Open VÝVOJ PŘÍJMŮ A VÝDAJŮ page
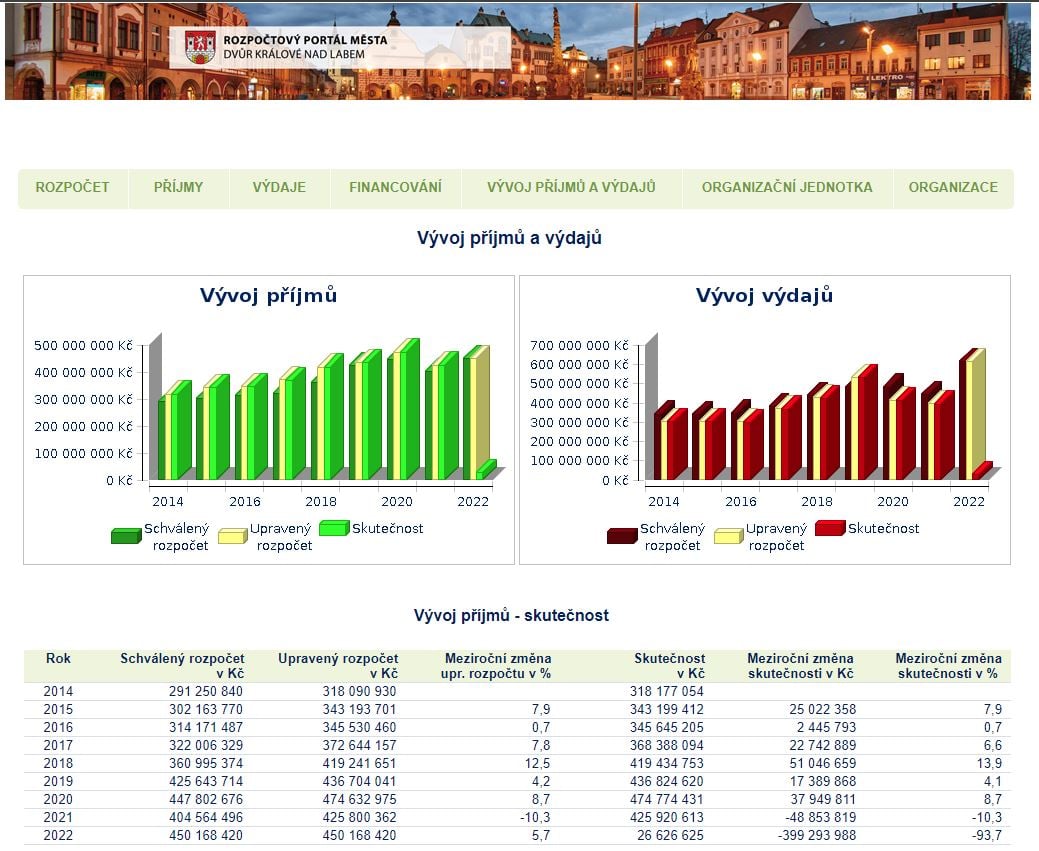 (571, 188)
